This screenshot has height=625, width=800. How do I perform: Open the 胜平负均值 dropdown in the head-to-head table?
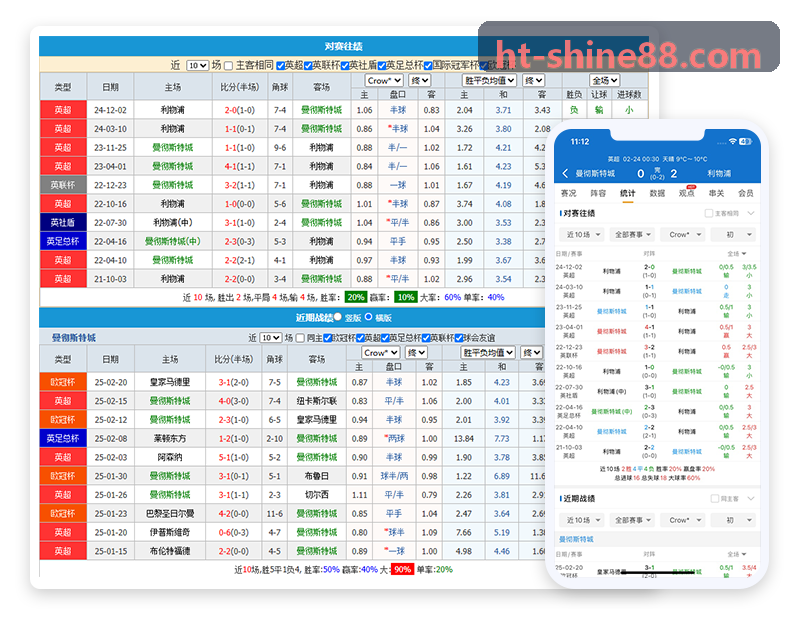pos(489,80)
